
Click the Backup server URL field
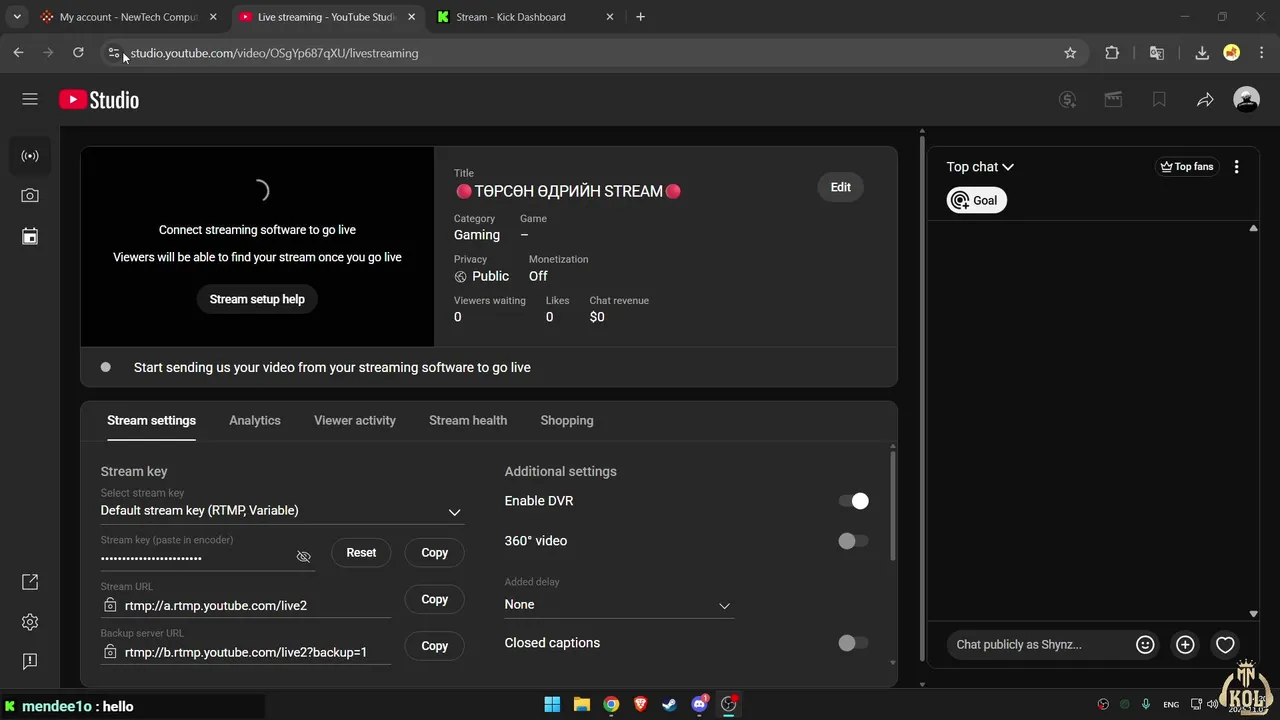(245, 652)
